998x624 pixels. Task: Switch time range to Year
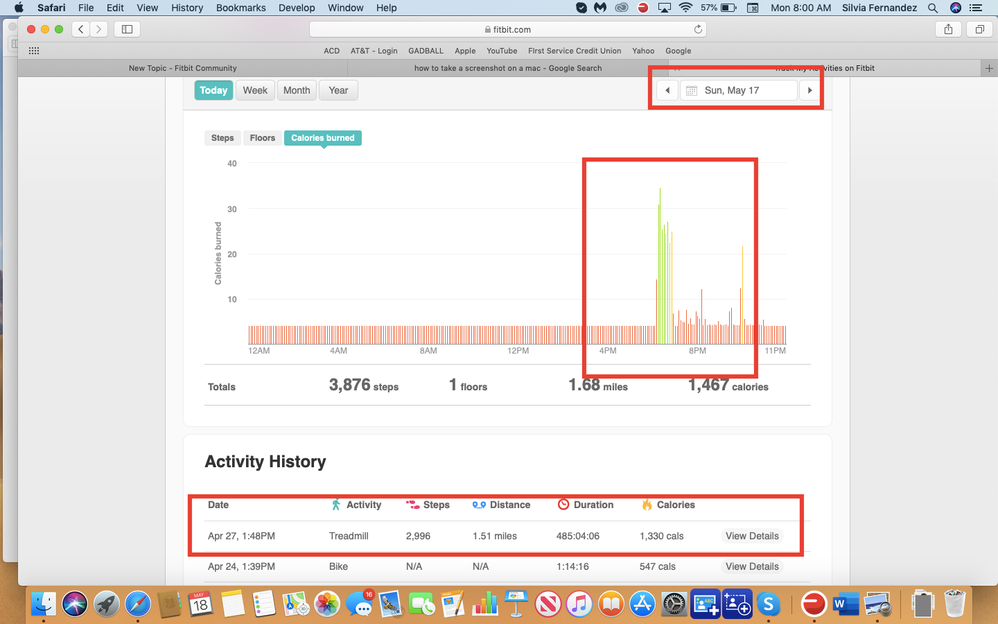[x=338, y=90]
